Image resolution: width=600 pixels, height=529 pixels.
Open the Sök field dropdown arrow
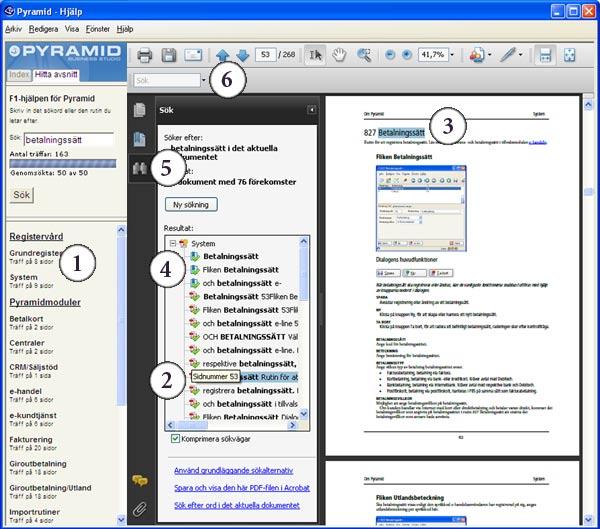coord(204,80)
